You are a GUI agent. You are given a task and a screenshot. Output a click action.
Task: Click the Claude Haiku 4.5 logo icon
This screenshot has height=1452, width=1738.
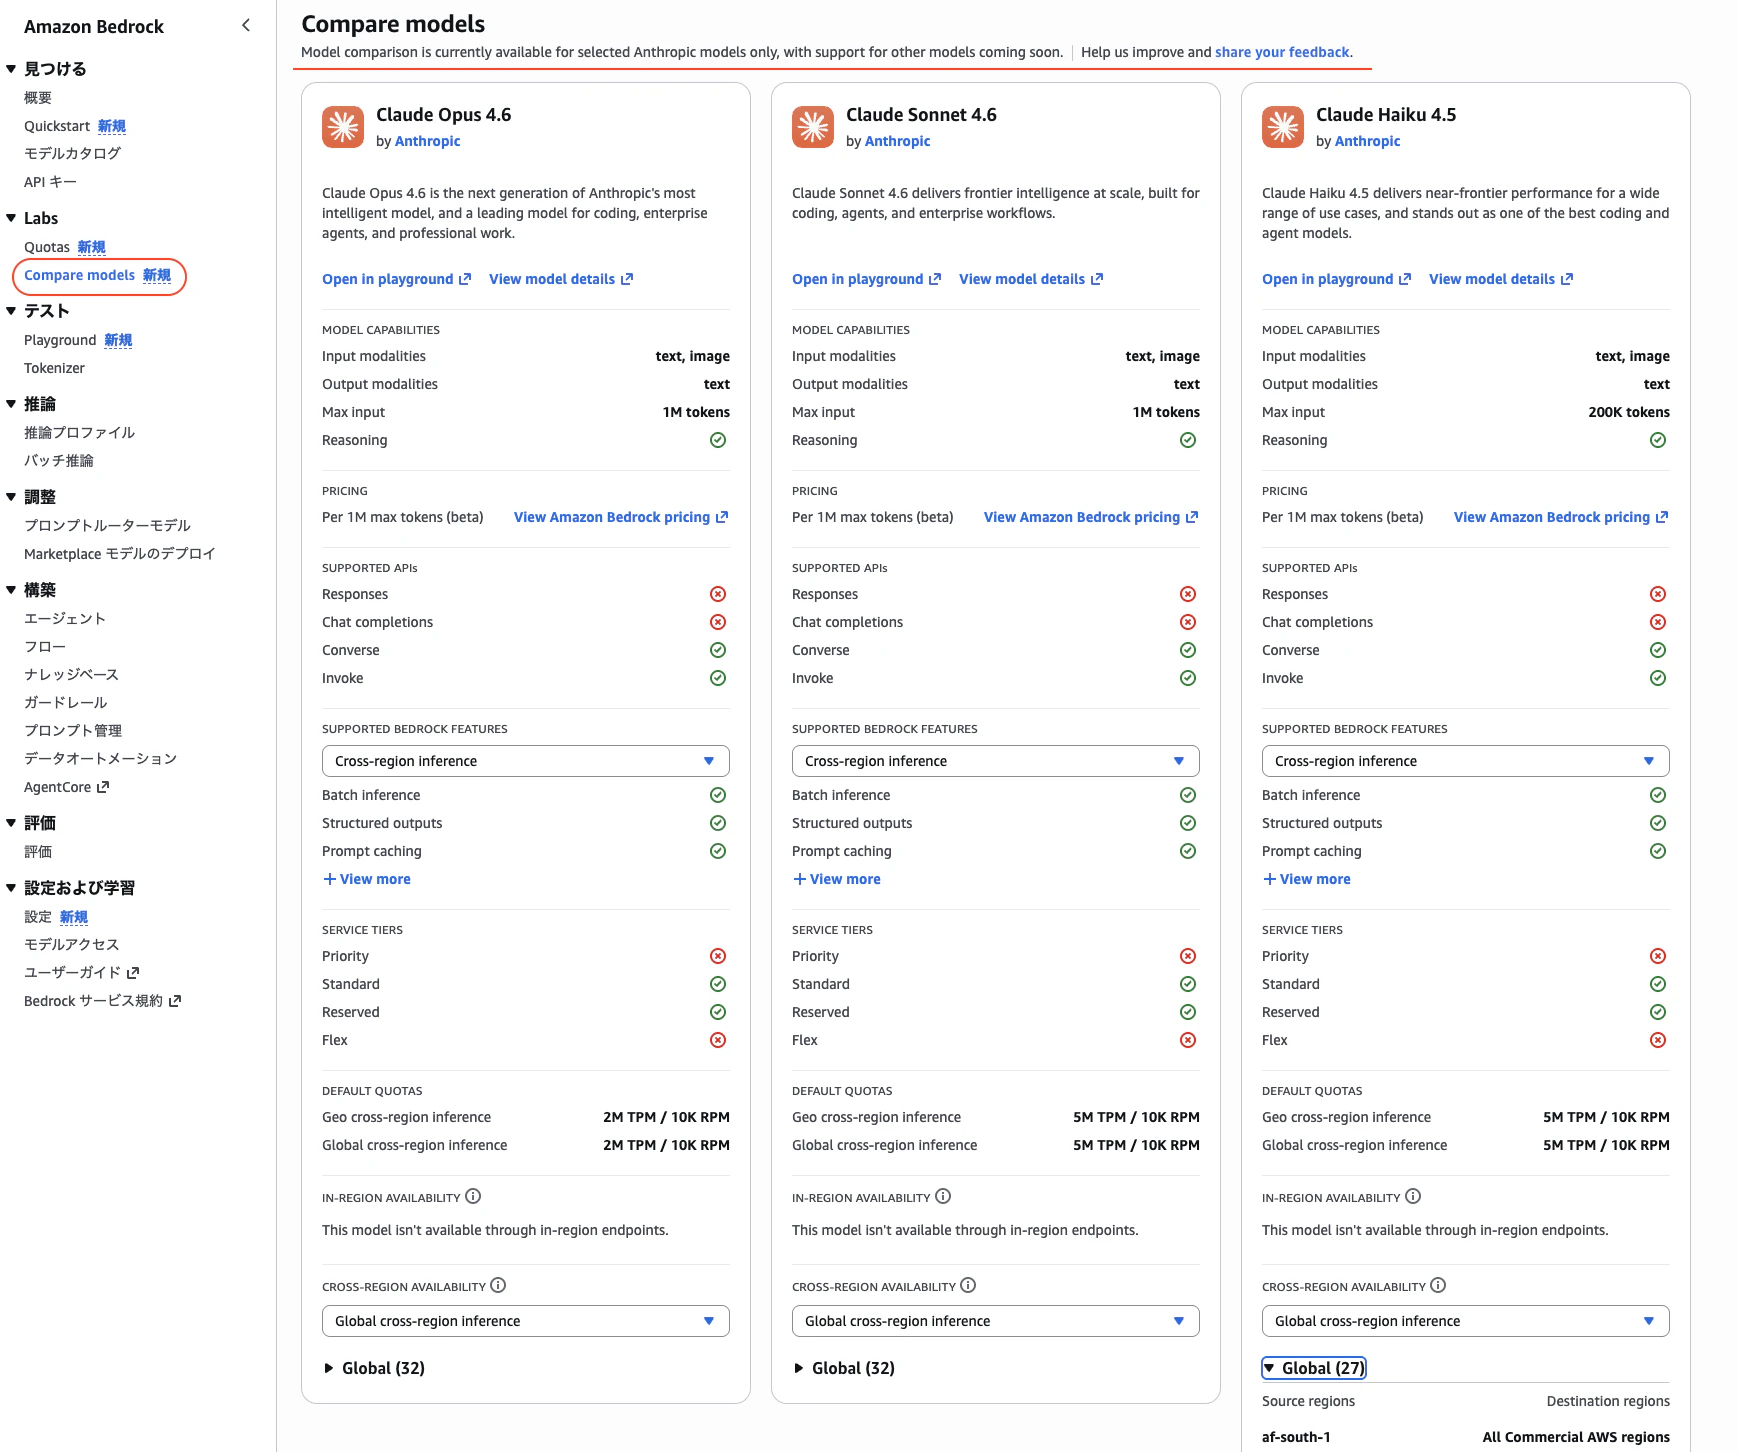(1283, 127)
